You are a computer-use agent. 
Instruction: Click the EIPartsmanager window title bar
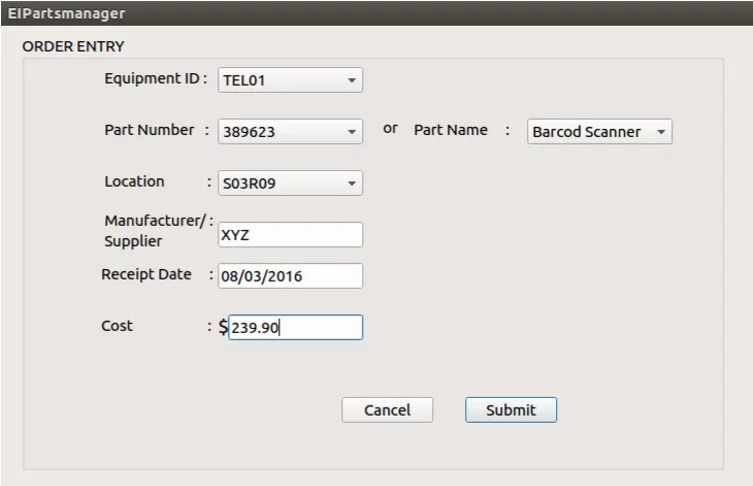[x=376, y=13]
